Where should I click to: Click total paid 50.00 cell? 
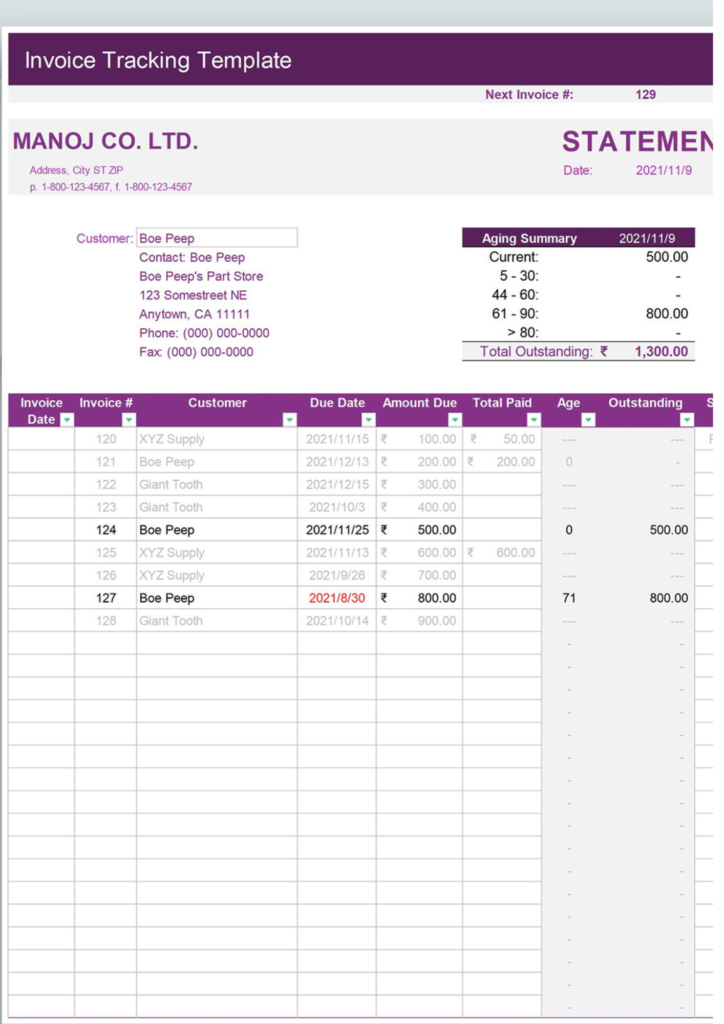pyautogui.click(x=502, y=439)
